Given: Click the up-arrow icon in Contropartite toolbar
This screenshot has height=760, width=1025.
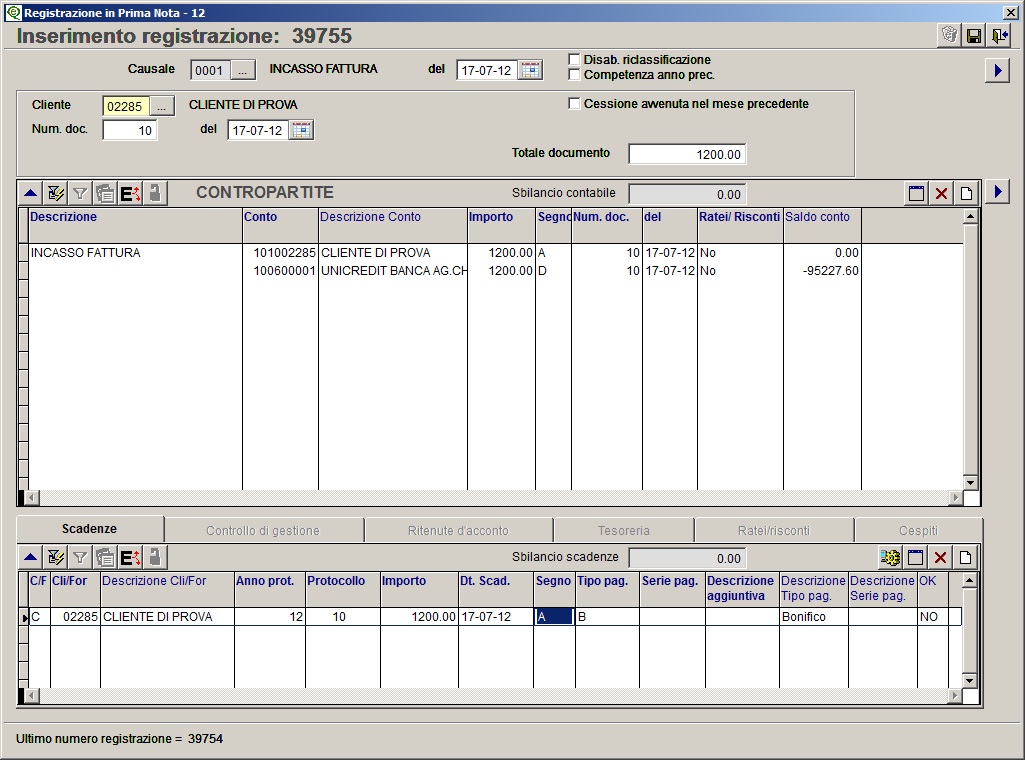Looking at the screenshot, I should tap(30, 193).
